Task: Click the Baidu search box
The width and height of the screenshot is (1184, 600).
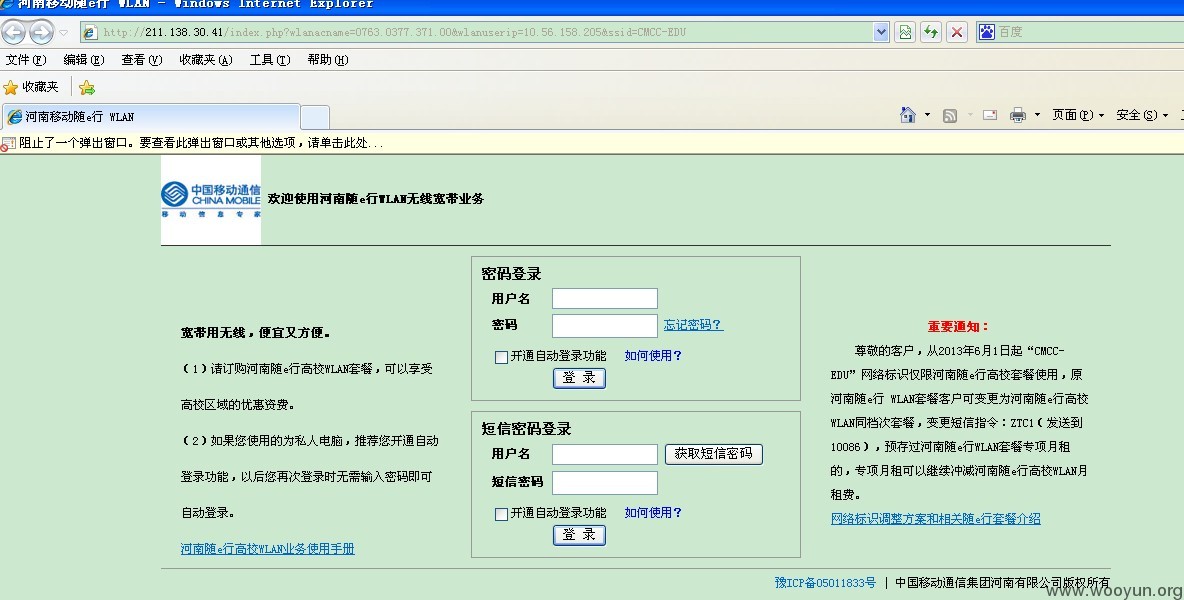Action: click(x=1090, y=32)
